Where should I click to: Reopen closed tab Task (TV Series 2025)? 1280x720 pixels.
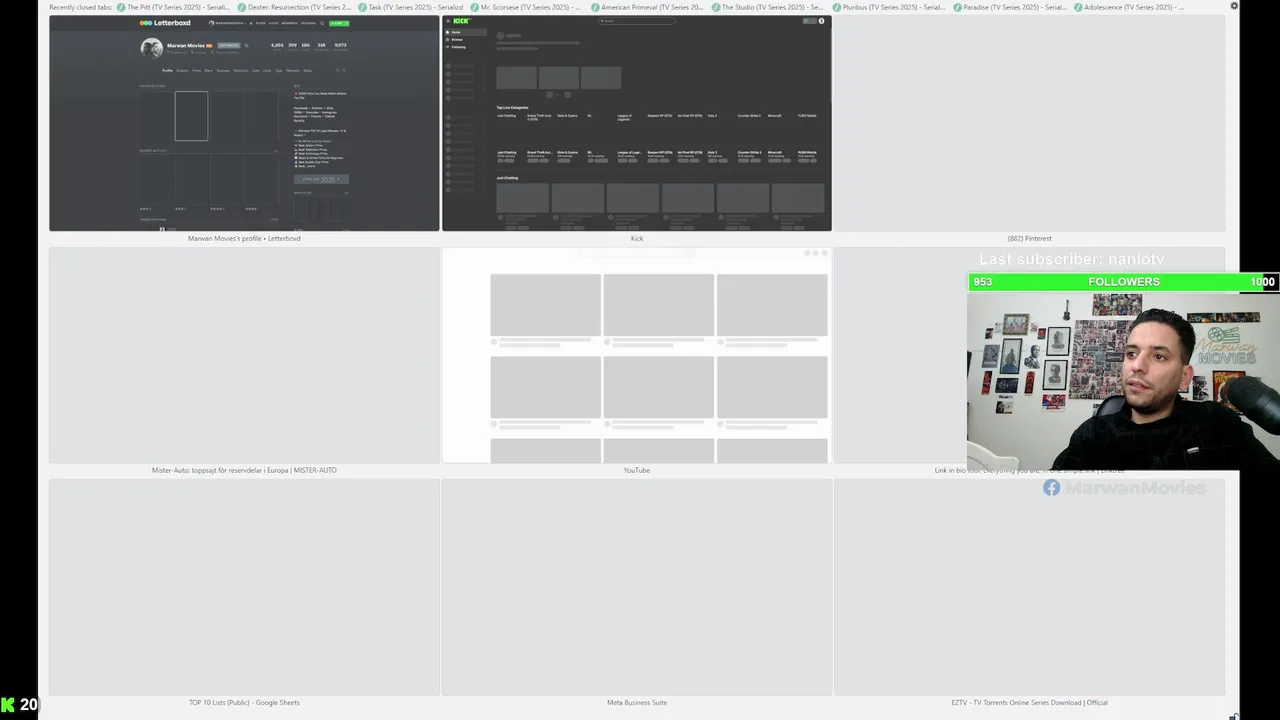coord(410,7)
